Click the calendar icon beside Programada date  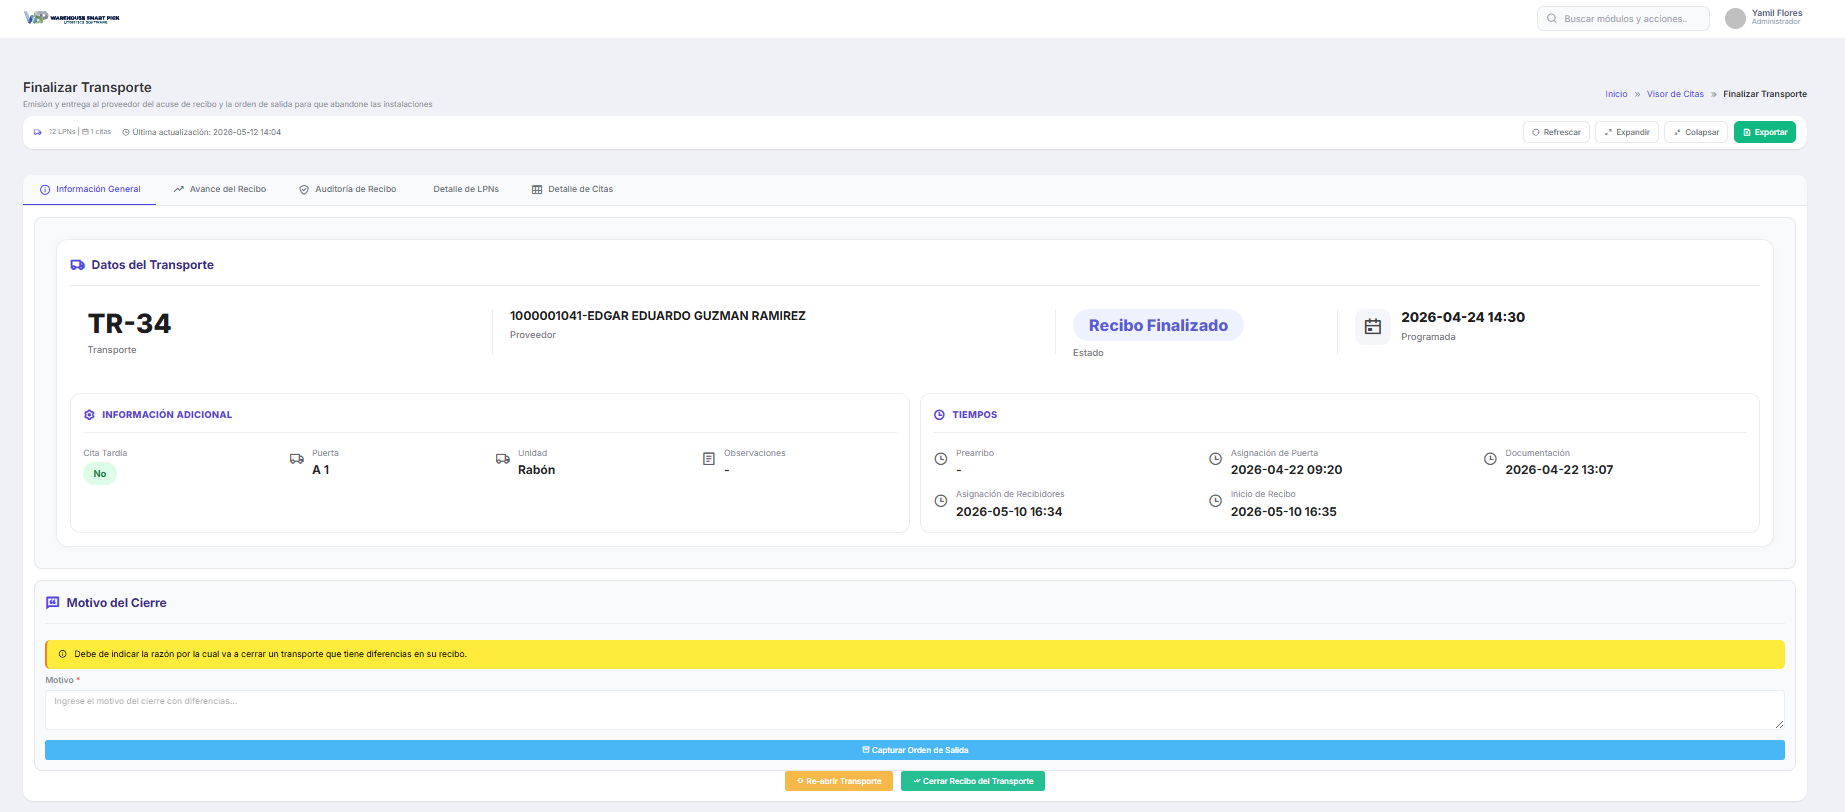pyautogui.click(x=1373, y=327)
